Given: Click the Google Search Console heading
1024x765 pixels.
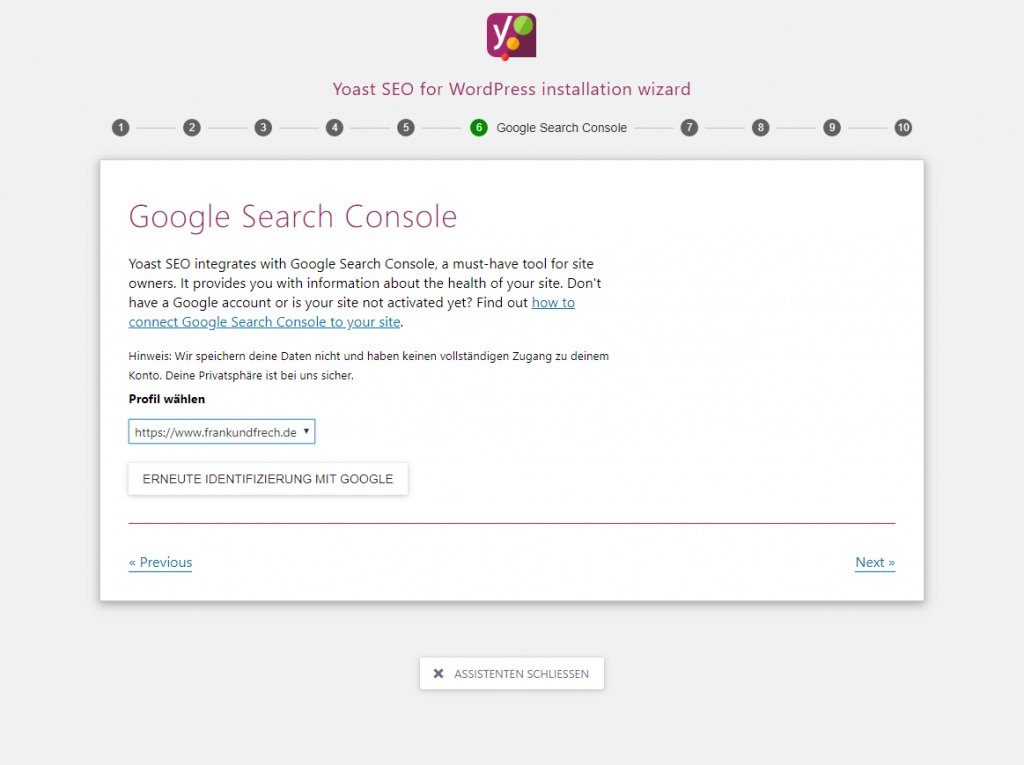Looking at the screenshot, I should click(x=293, y=217).
